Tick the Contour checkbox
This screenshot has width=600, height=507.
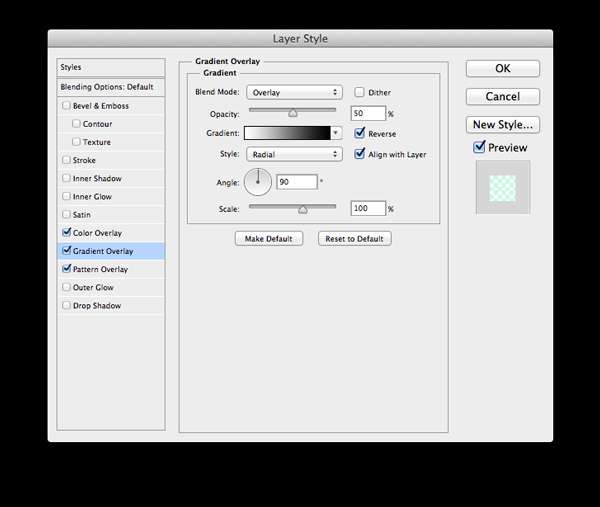[76, 123]
